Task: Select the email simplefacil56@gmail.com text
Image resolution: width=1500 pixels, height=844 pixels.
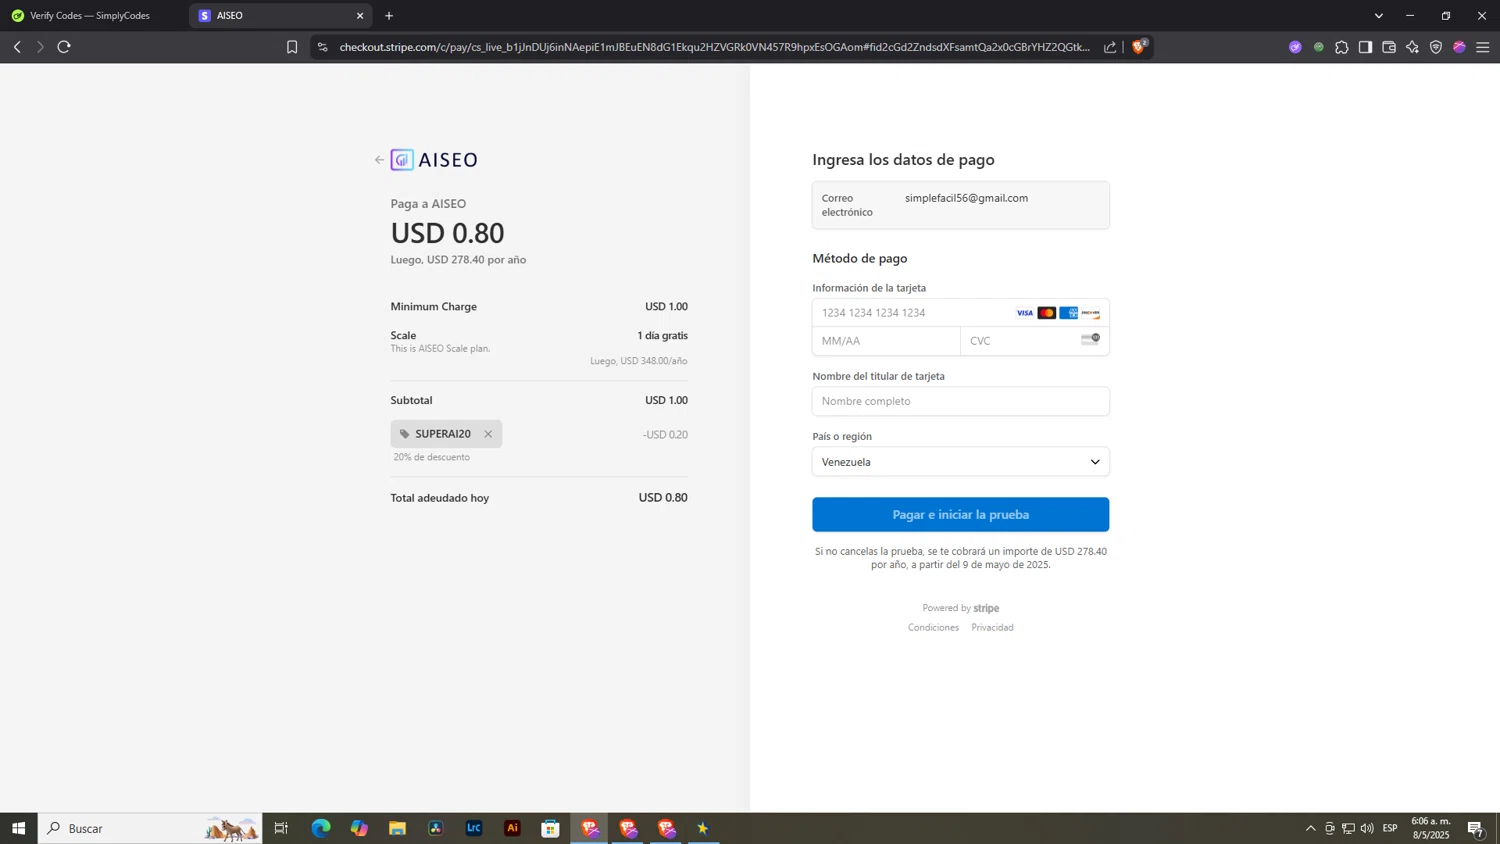Action: 966,198
